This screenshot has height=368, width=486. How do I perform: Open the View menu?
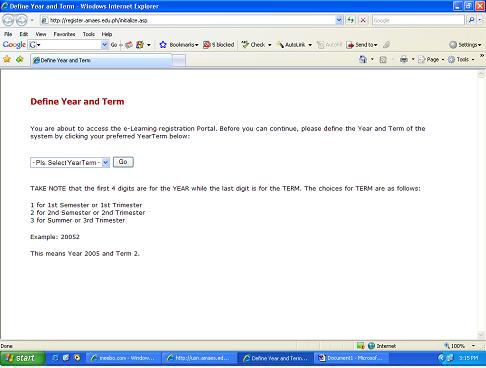(41, 34)
